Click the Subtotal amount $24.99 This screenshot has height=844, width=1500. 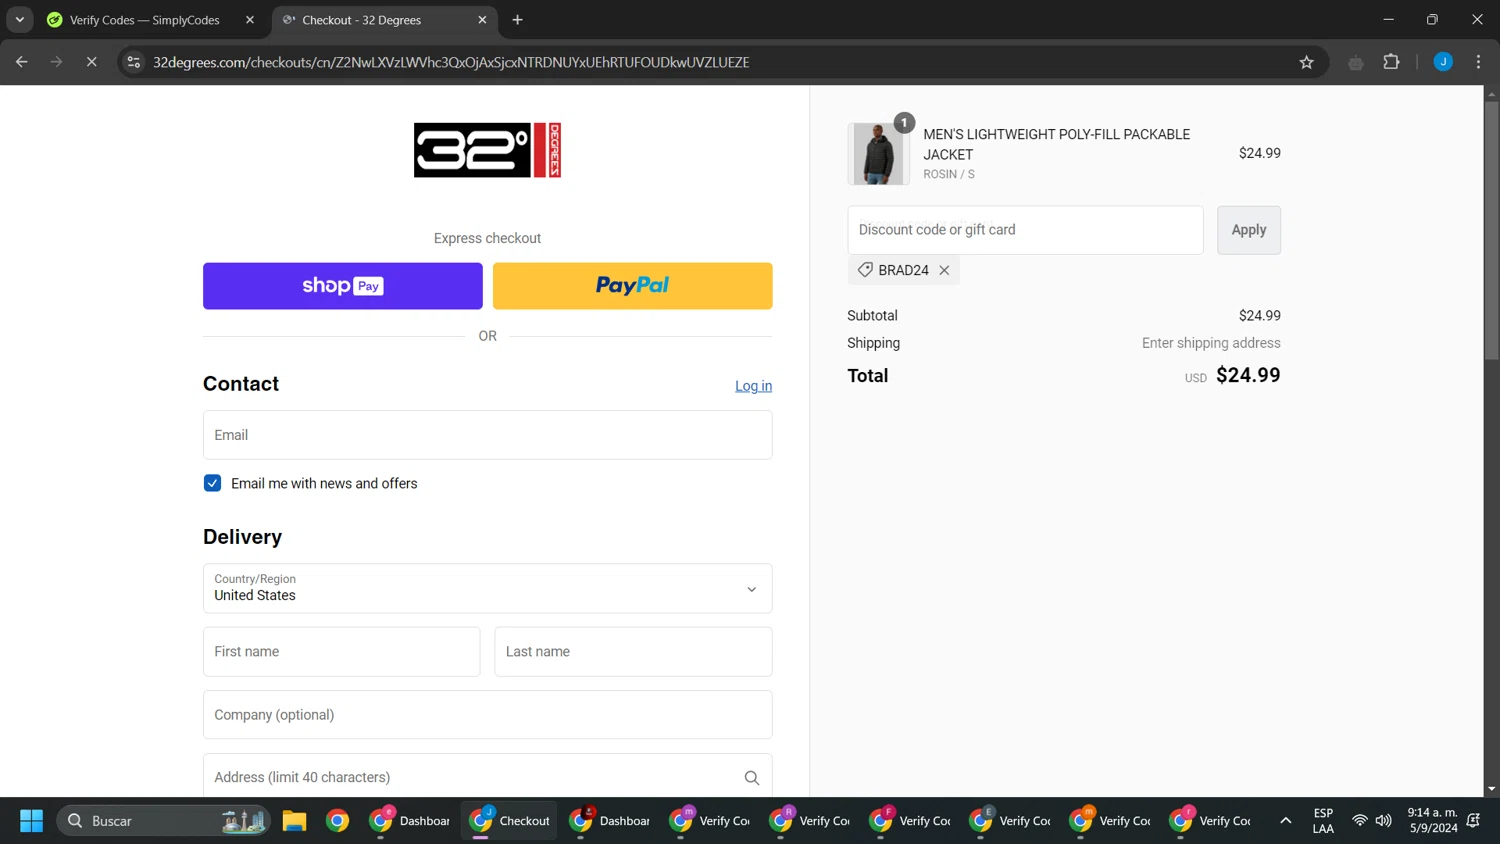(x=1259, y=315)
